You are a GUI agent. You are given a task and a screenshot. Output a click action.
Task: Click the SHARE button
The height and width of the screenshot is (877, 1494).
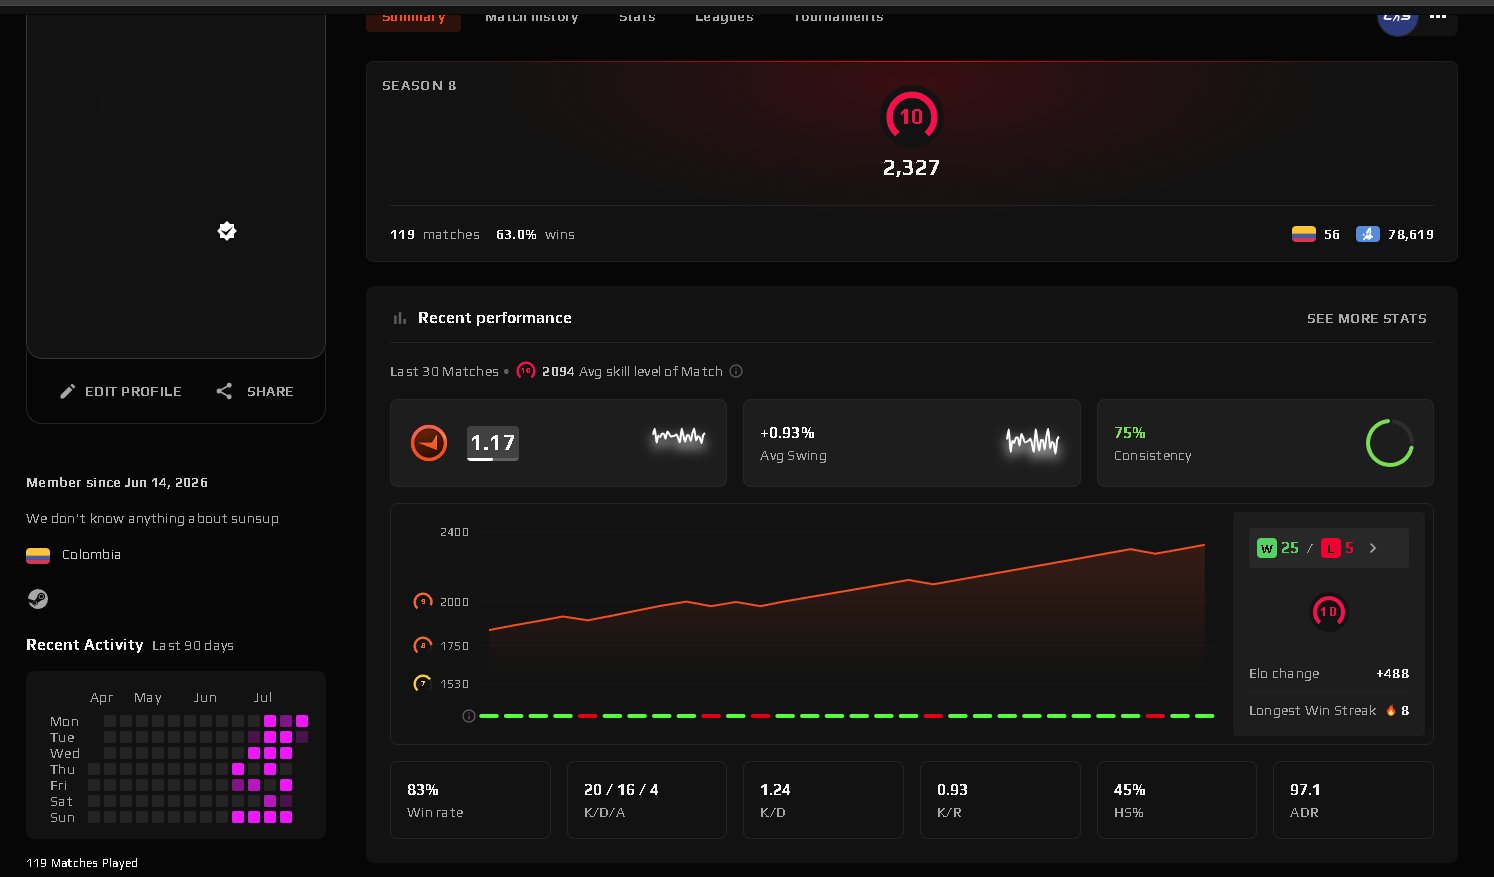pyautogui.click(x=255, y=392)
